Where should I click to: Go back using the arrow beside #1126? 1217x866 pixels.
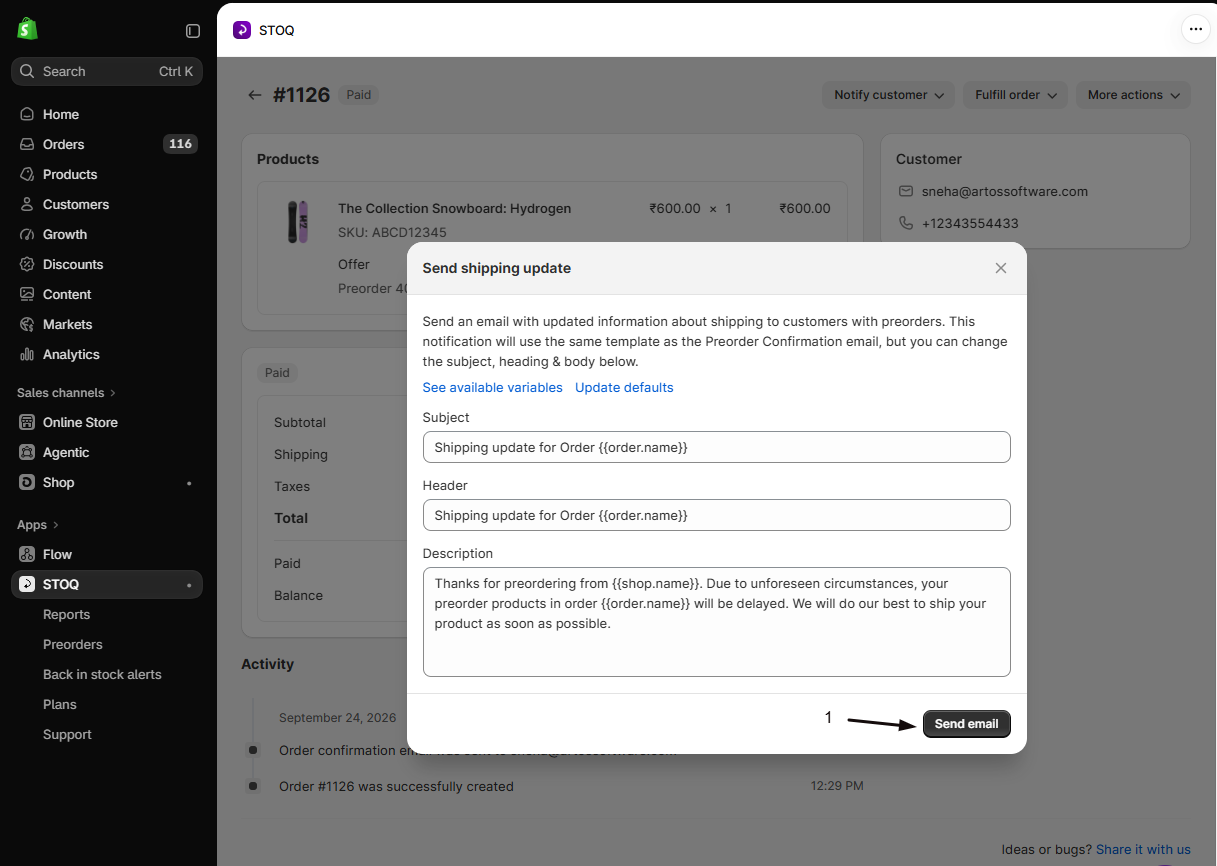(255, 95)
